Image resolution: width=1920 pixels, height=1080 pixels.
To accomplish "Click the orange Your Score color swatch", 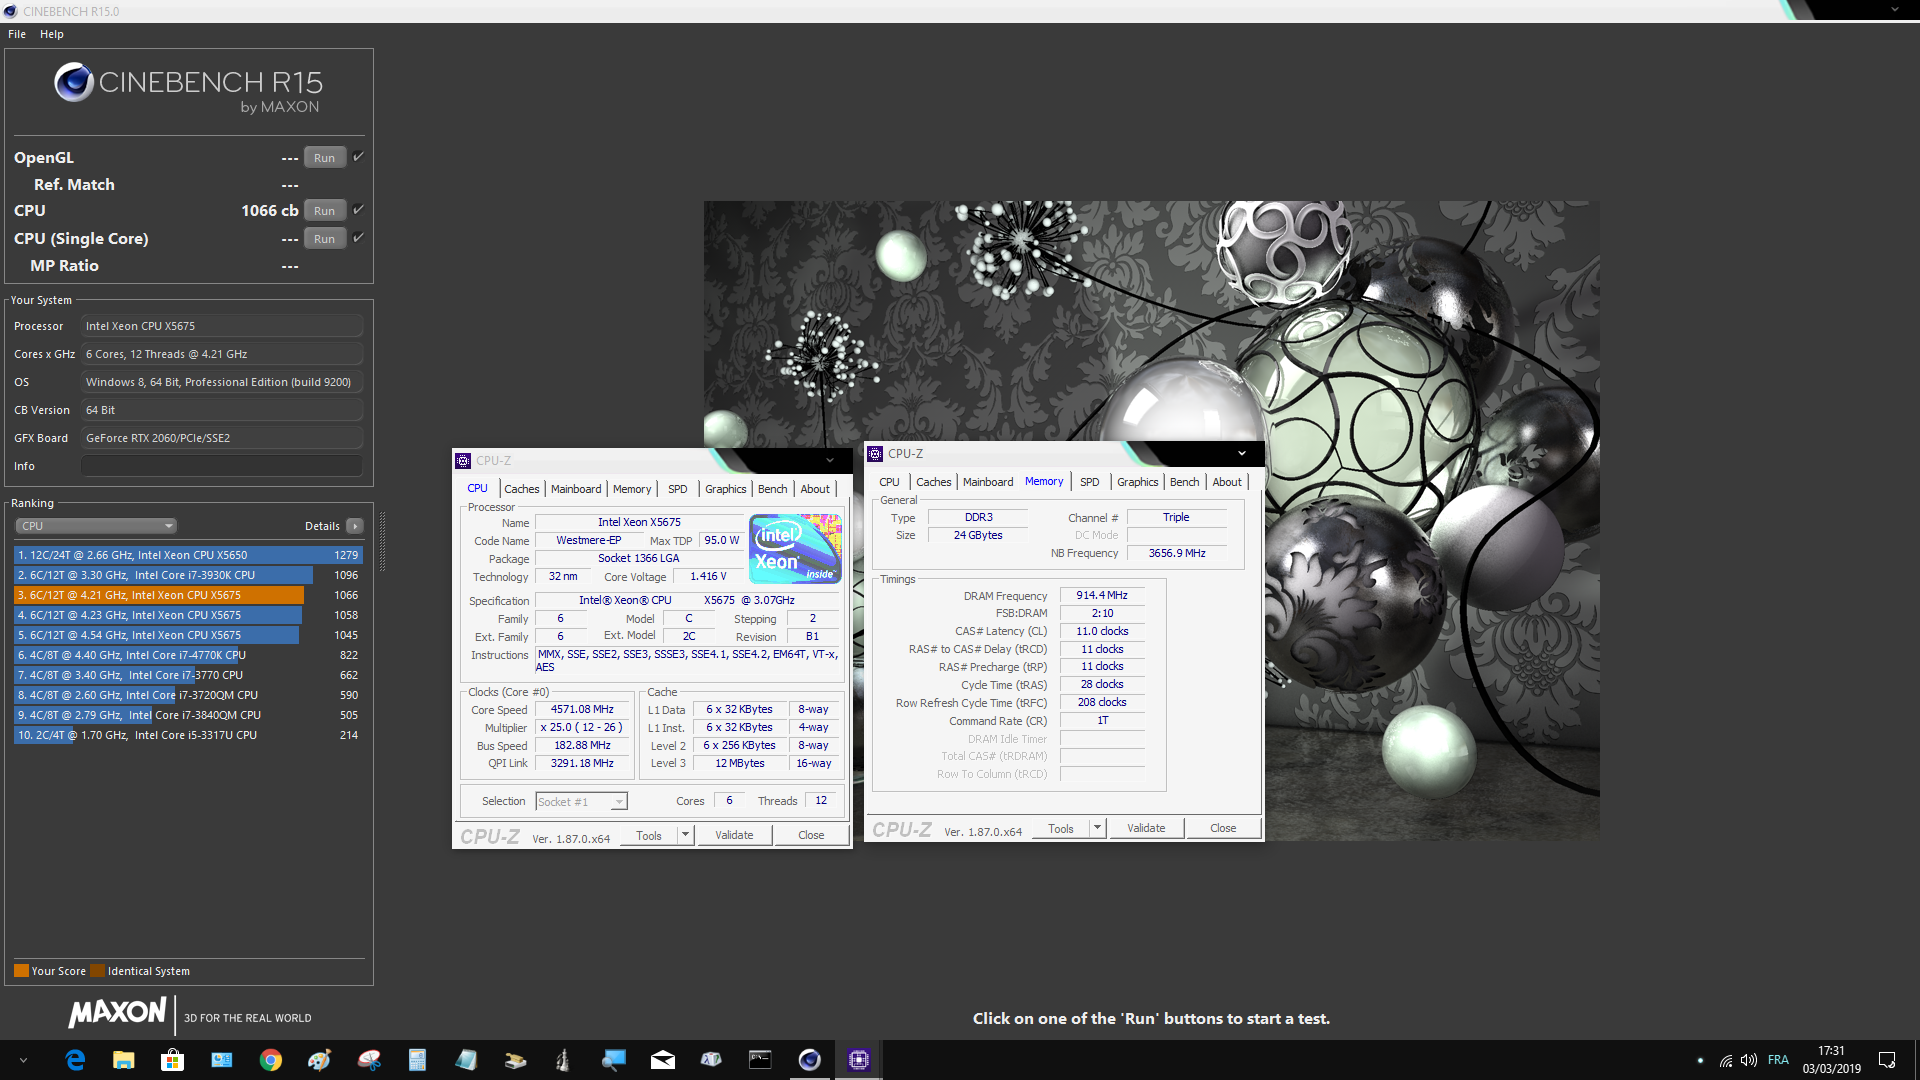I will [20, 970].
